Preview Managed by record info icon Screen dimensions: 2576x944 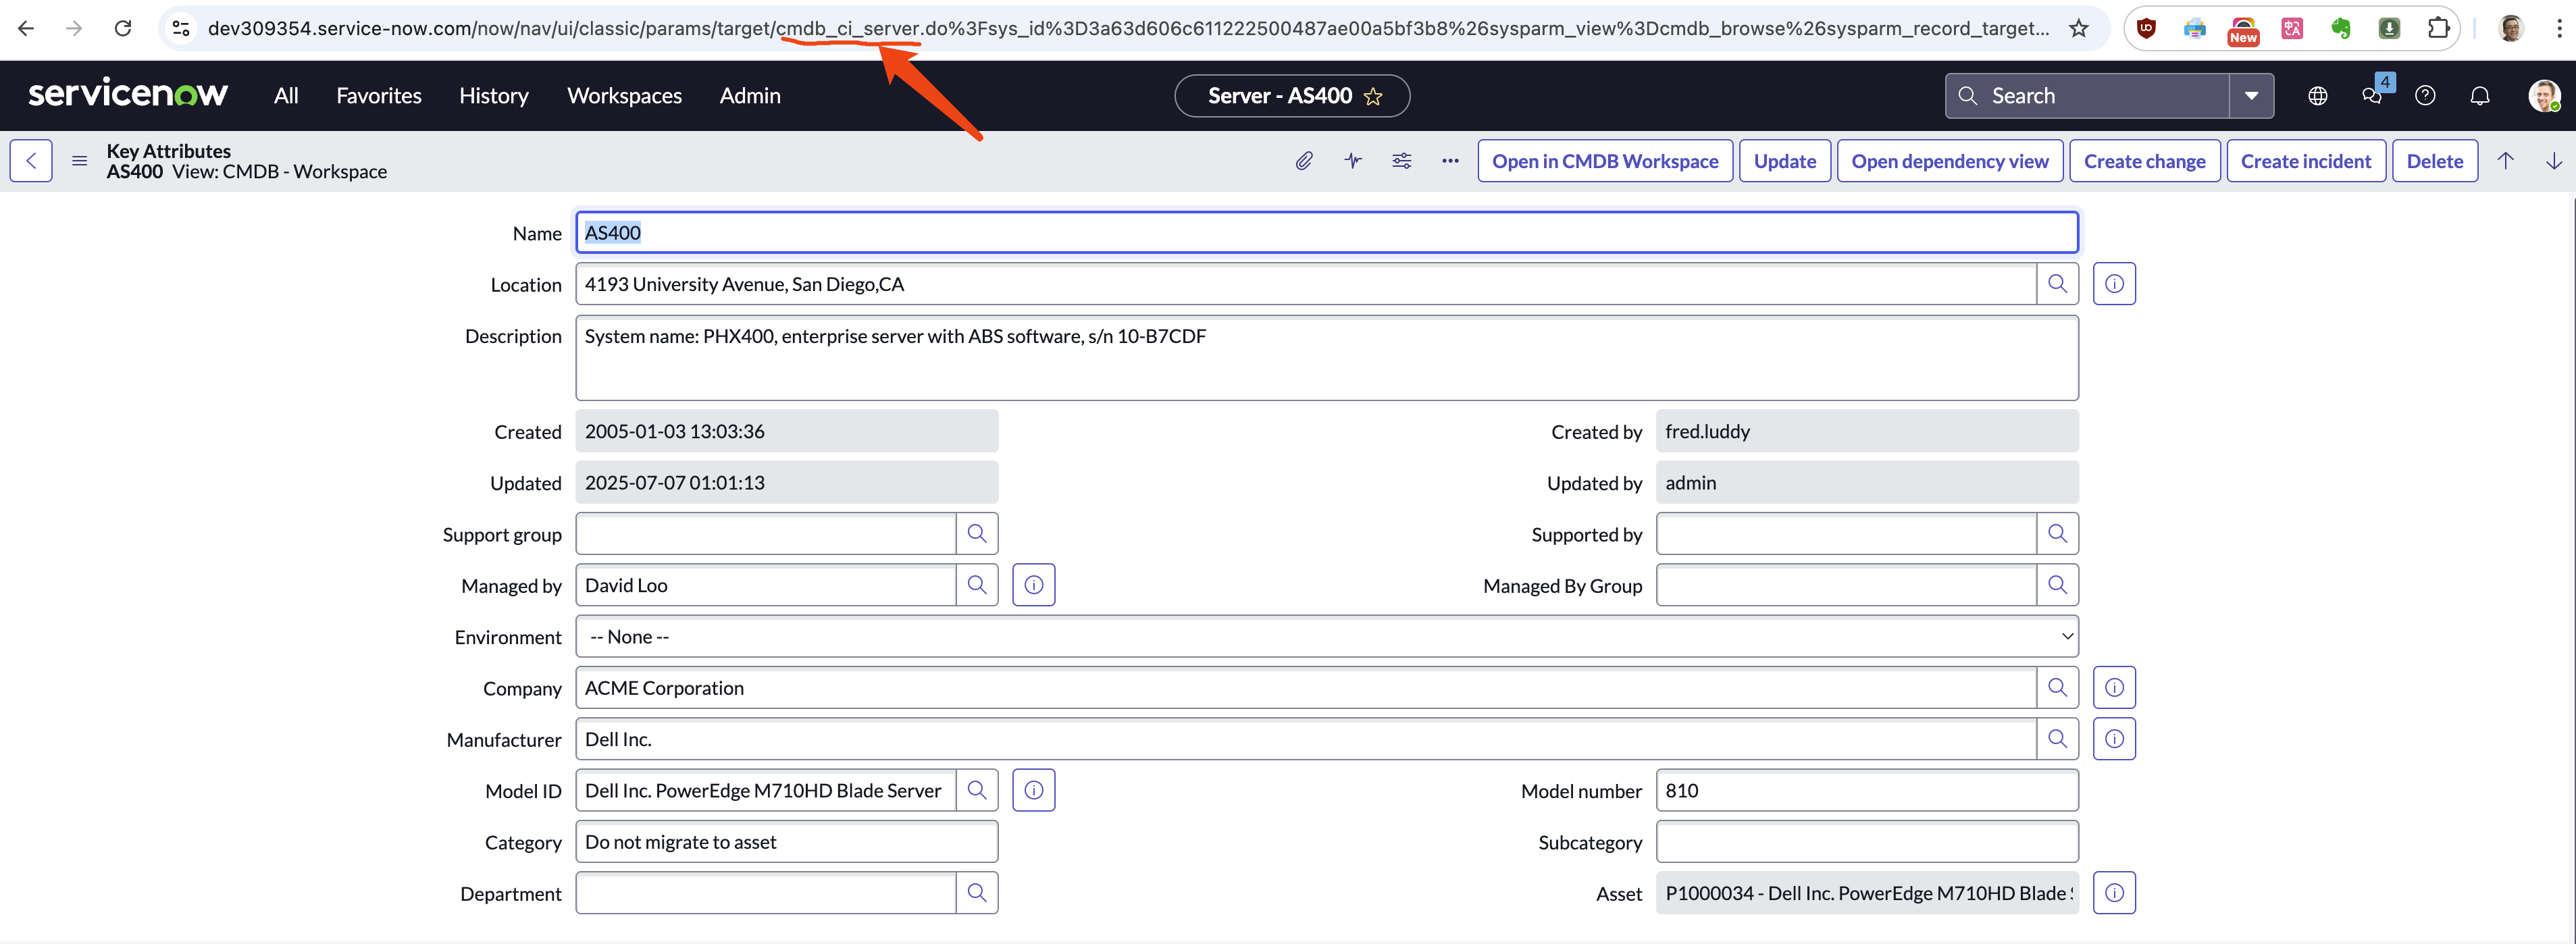pyautogui.click(x=1033, y=585)
